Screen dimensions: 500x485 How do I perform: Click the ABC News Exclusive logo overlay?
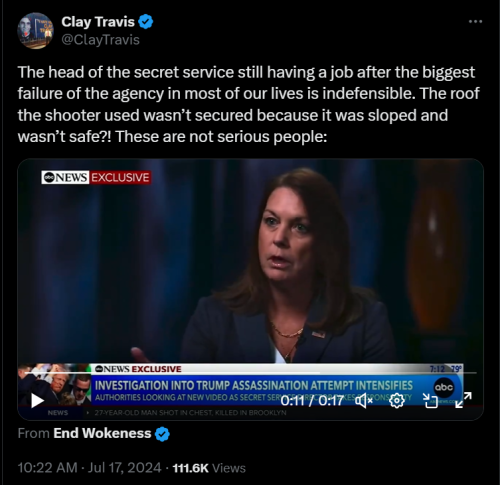point(96,177)
